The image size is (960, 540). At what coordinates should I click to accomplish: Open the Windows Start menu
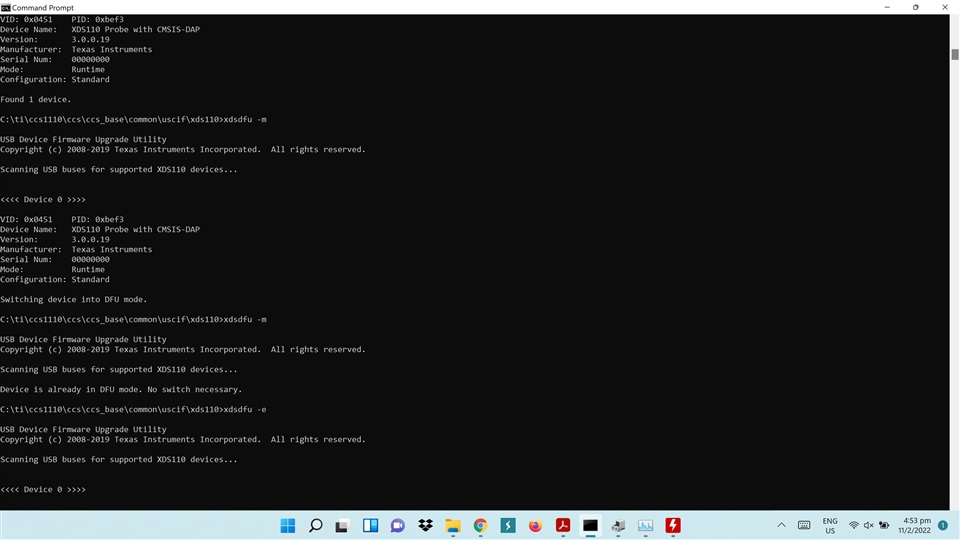click(x=288, y=525)
